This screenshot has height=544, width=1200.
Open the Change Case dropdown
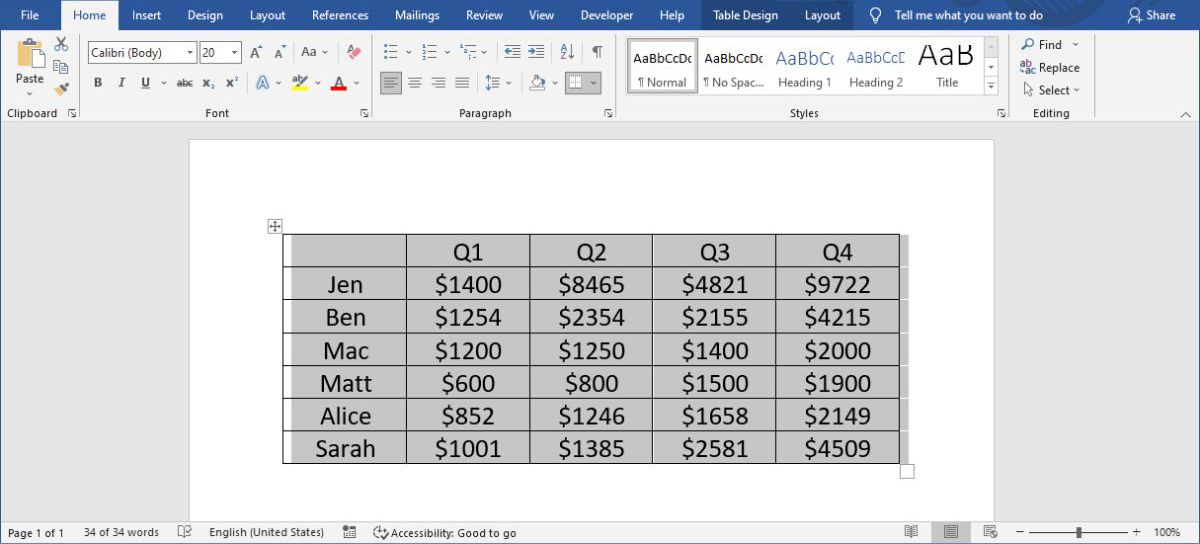(x=315, y=52)
